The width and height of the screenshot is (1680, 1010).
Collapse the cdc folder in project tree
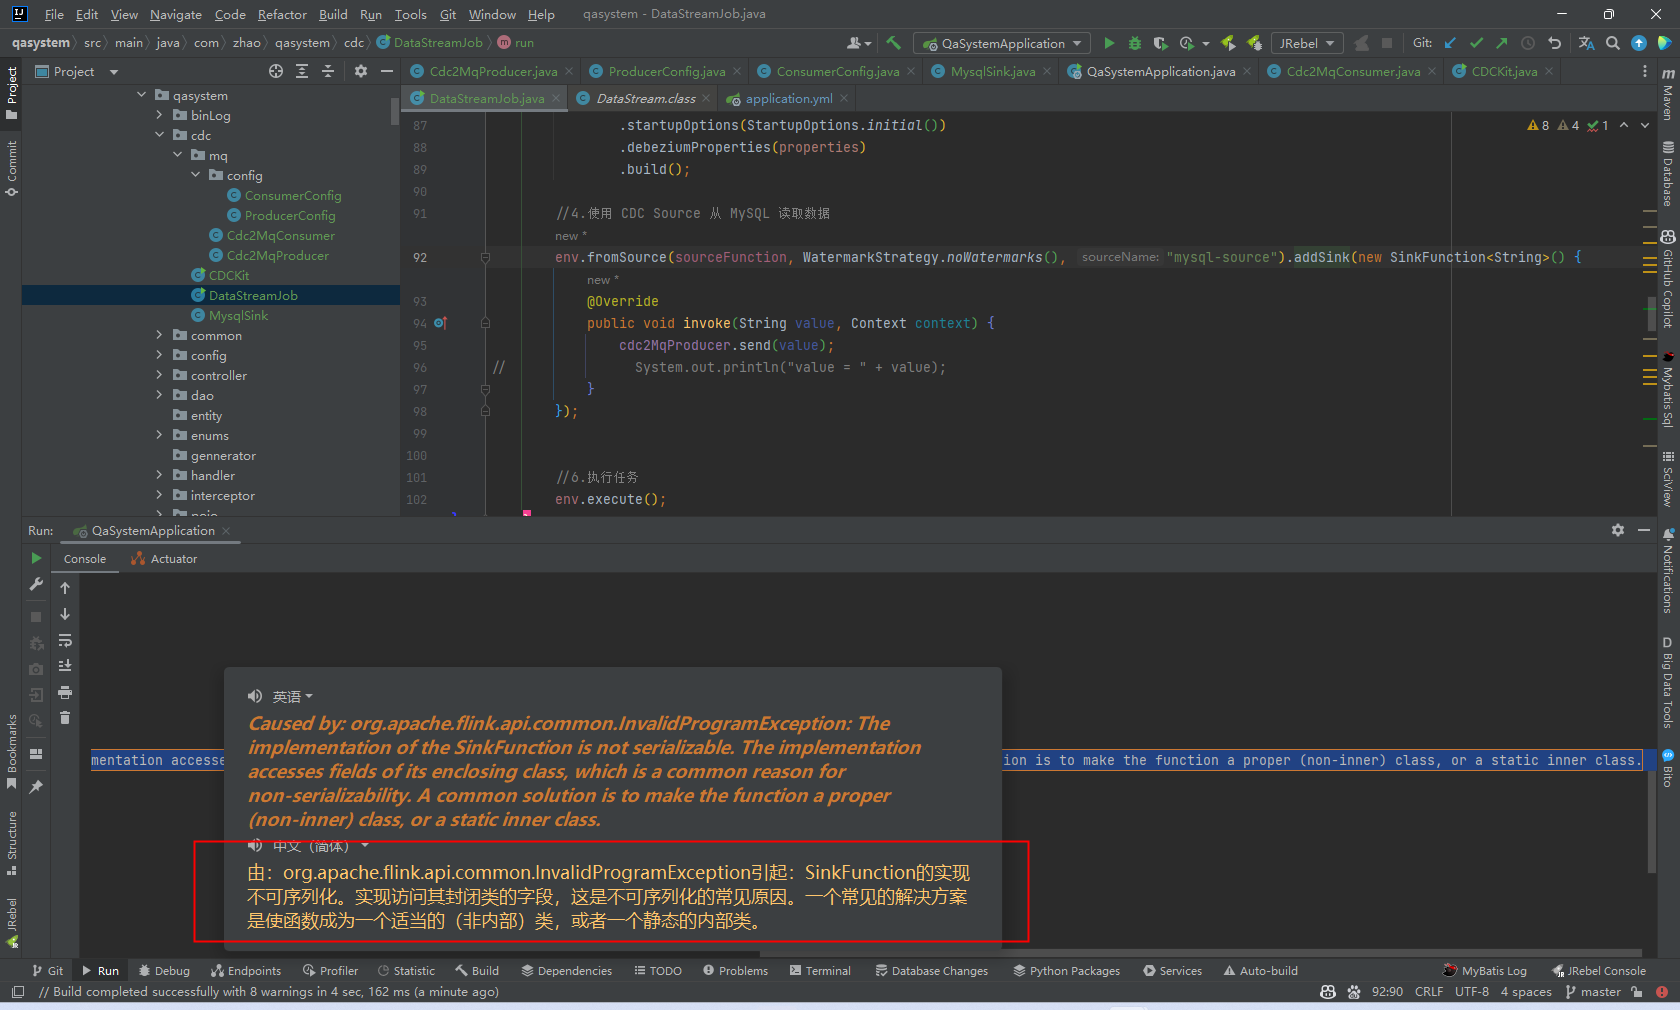159,135
